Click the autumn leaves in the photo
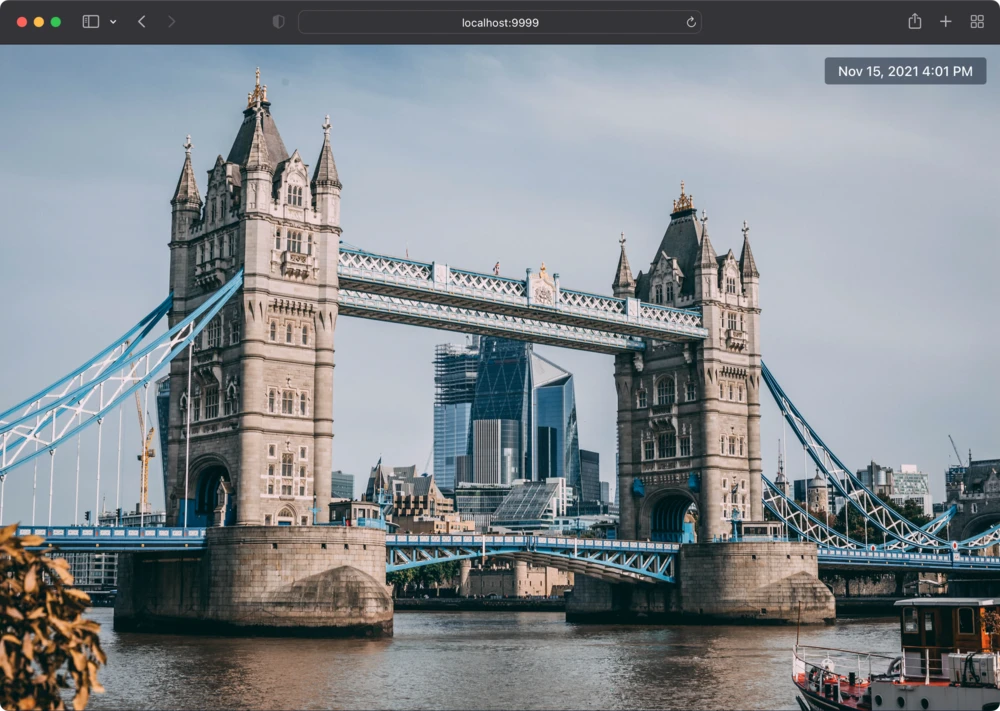Image resolution: width=1000 pixels, height=711 pixels. (45, 620)
